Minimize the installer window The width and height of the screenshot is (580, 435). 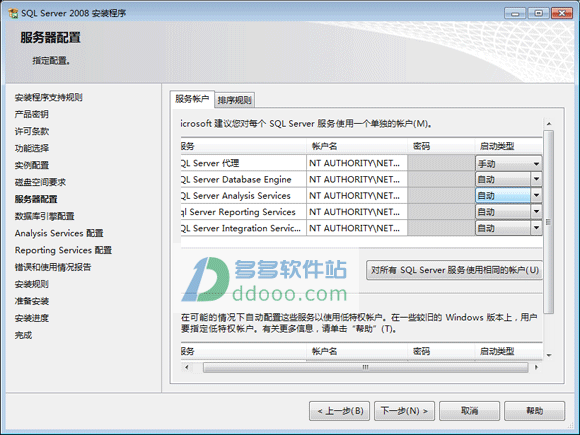(x=515, y=13)
